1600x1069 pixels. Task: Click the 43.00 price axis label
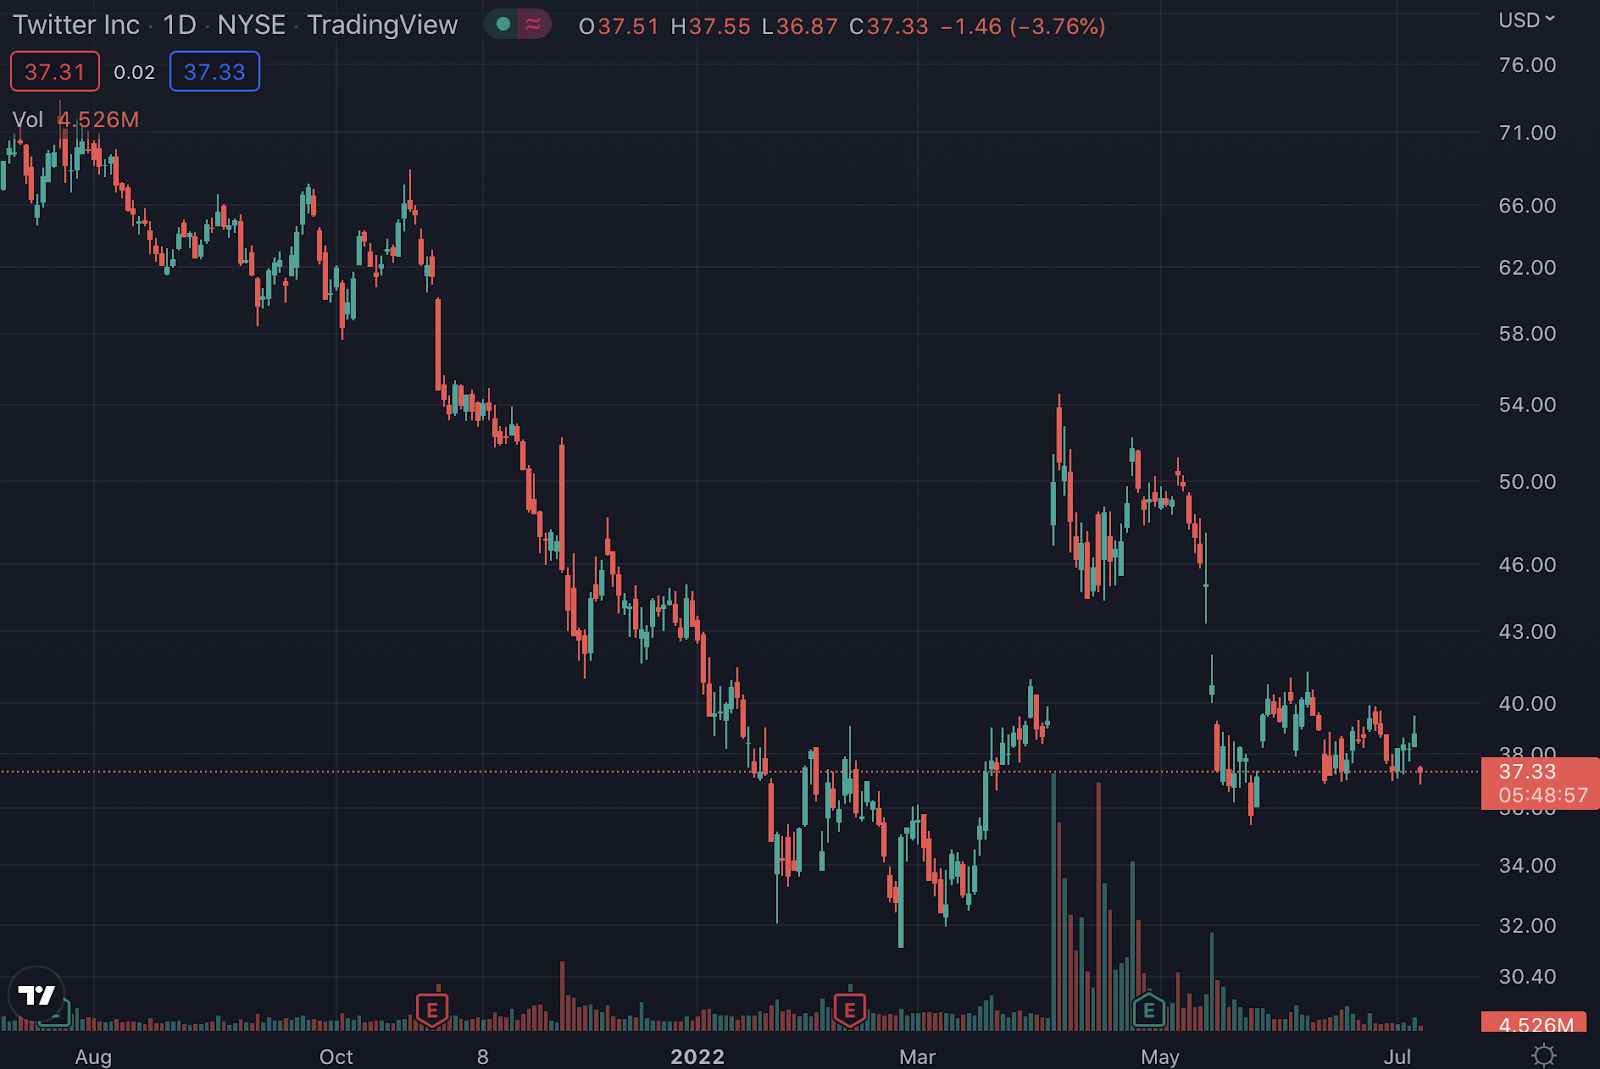pos(1527,632)
